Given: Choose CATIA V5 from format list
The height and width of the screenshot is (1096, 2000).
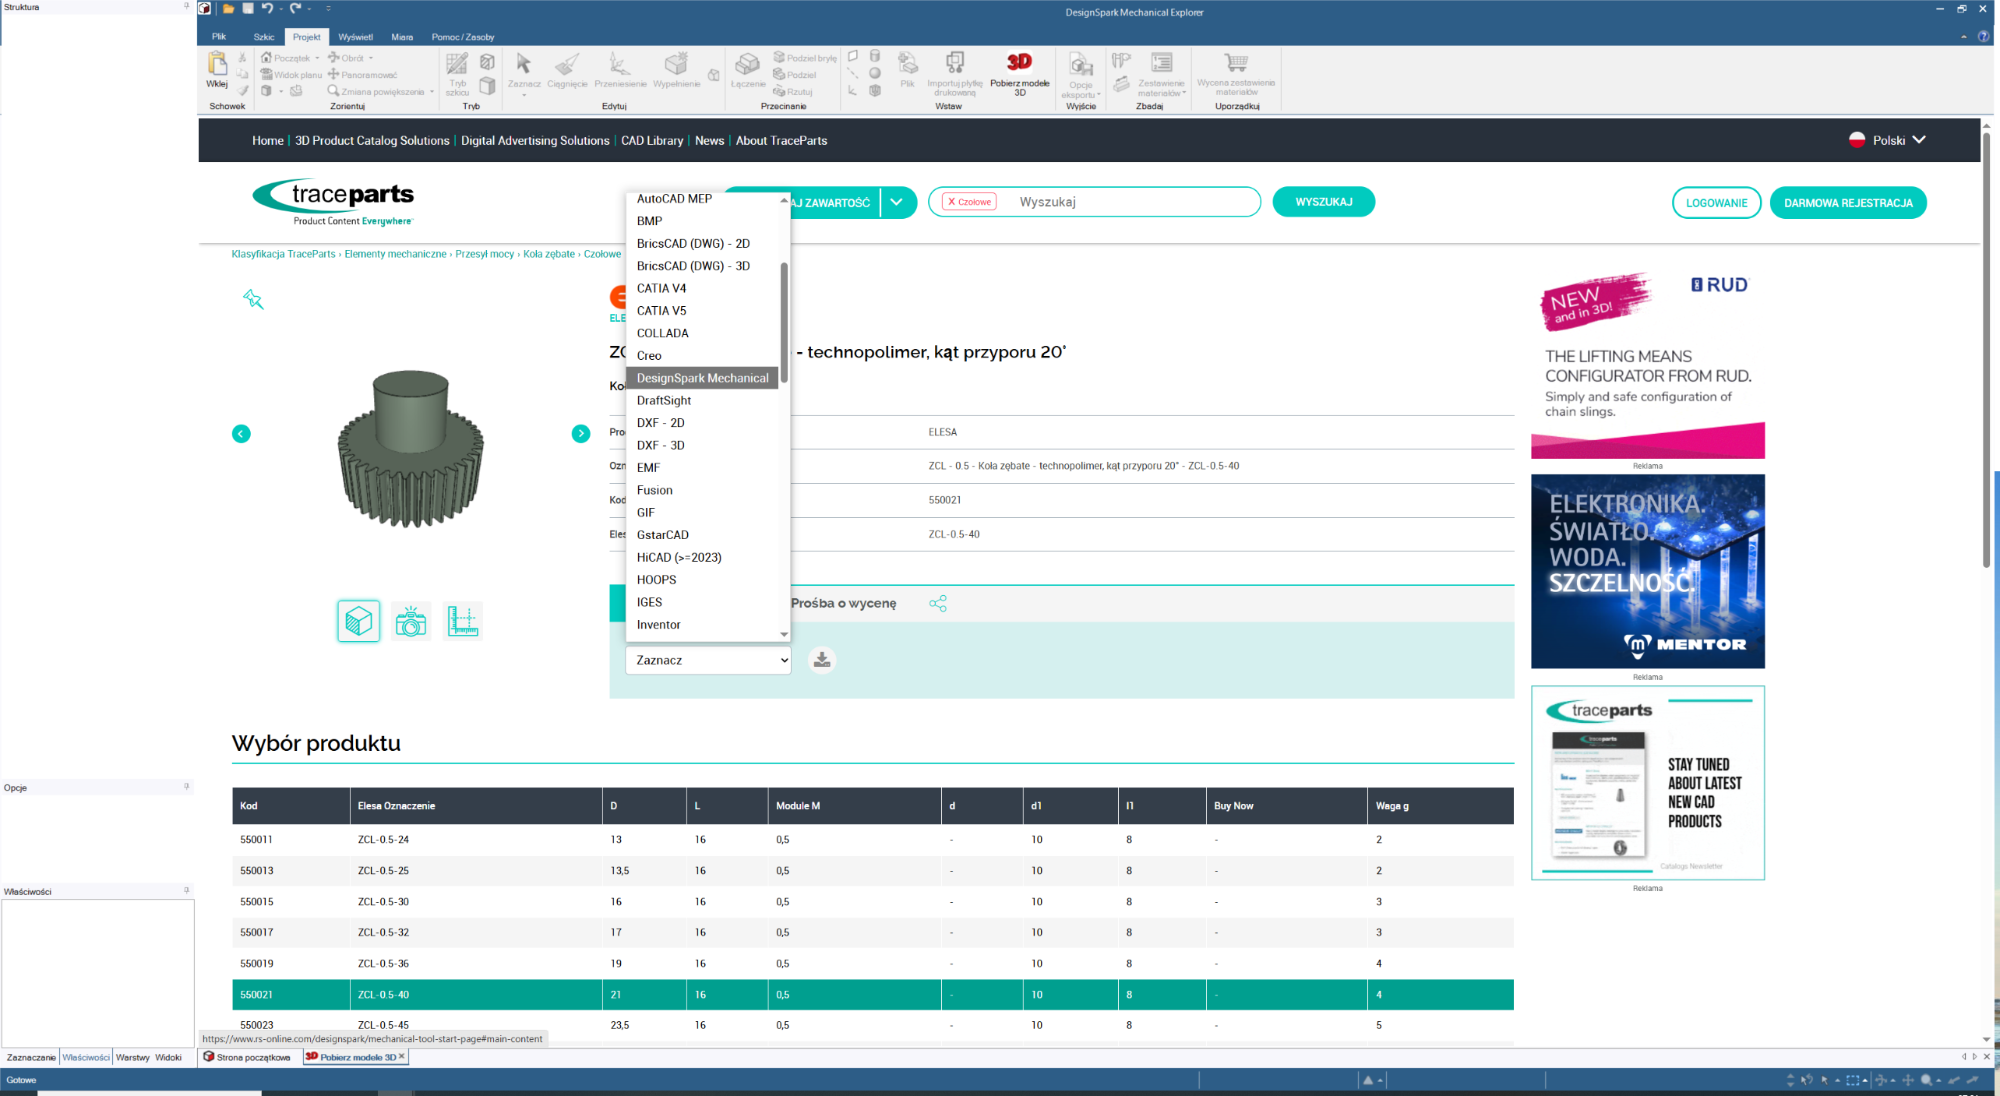Looking at the screenshot, I should click(x=702, y=311).
